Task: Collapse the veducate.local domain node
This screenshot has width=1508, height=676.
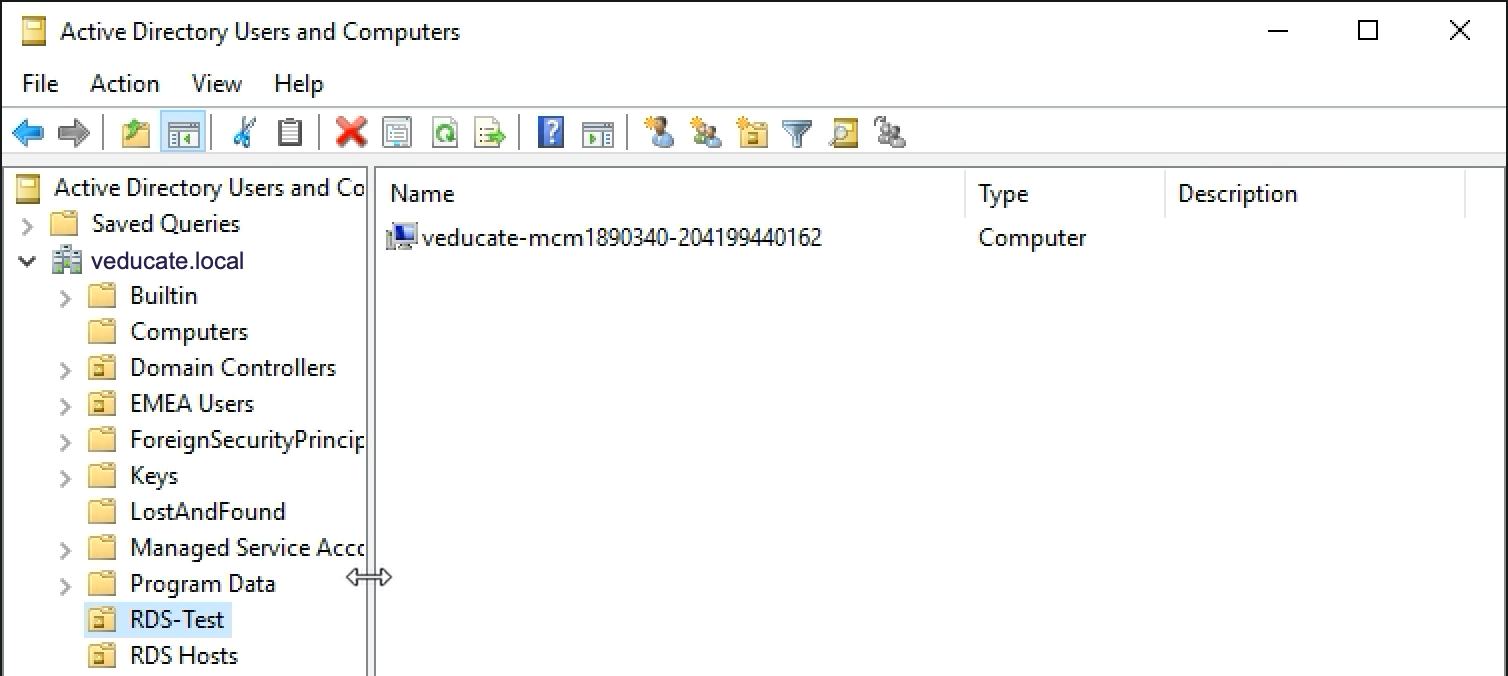Action: pos(28,262)
